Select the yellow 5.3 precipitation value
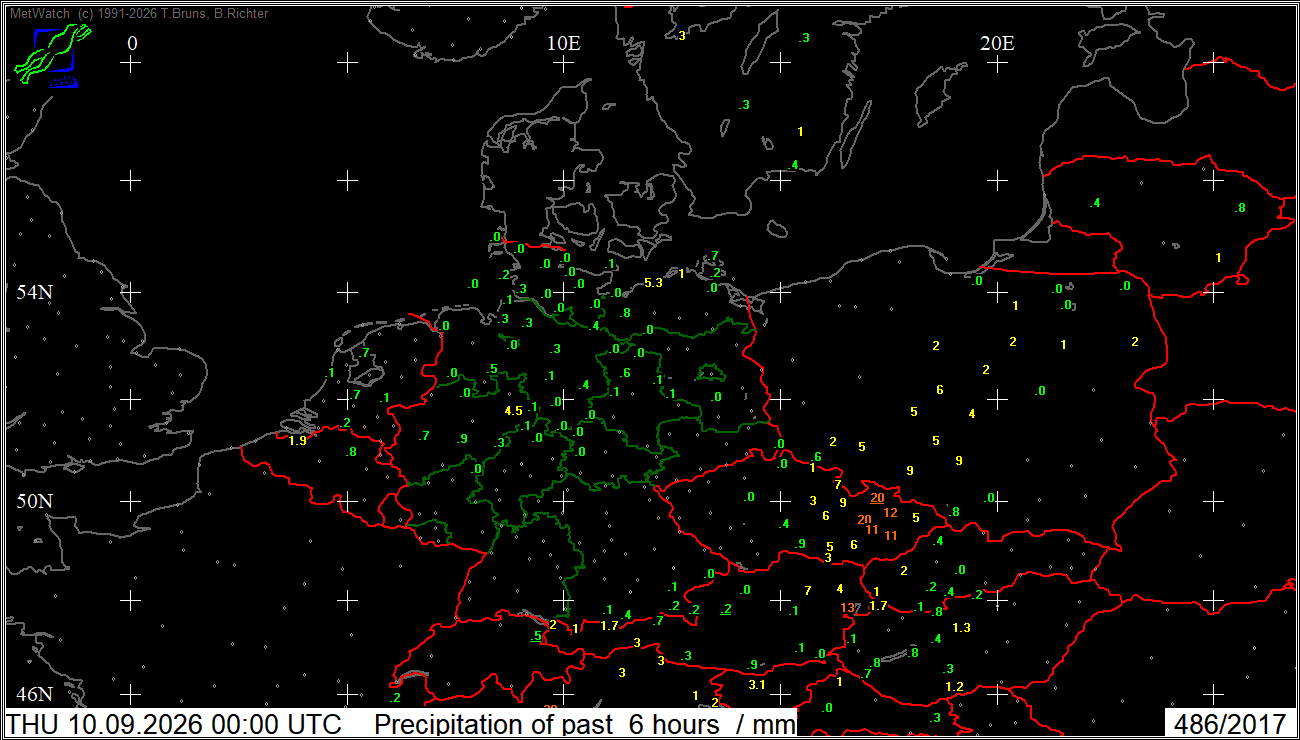The width and height of the screenshot is (1300, 740). tap(653, 283)
